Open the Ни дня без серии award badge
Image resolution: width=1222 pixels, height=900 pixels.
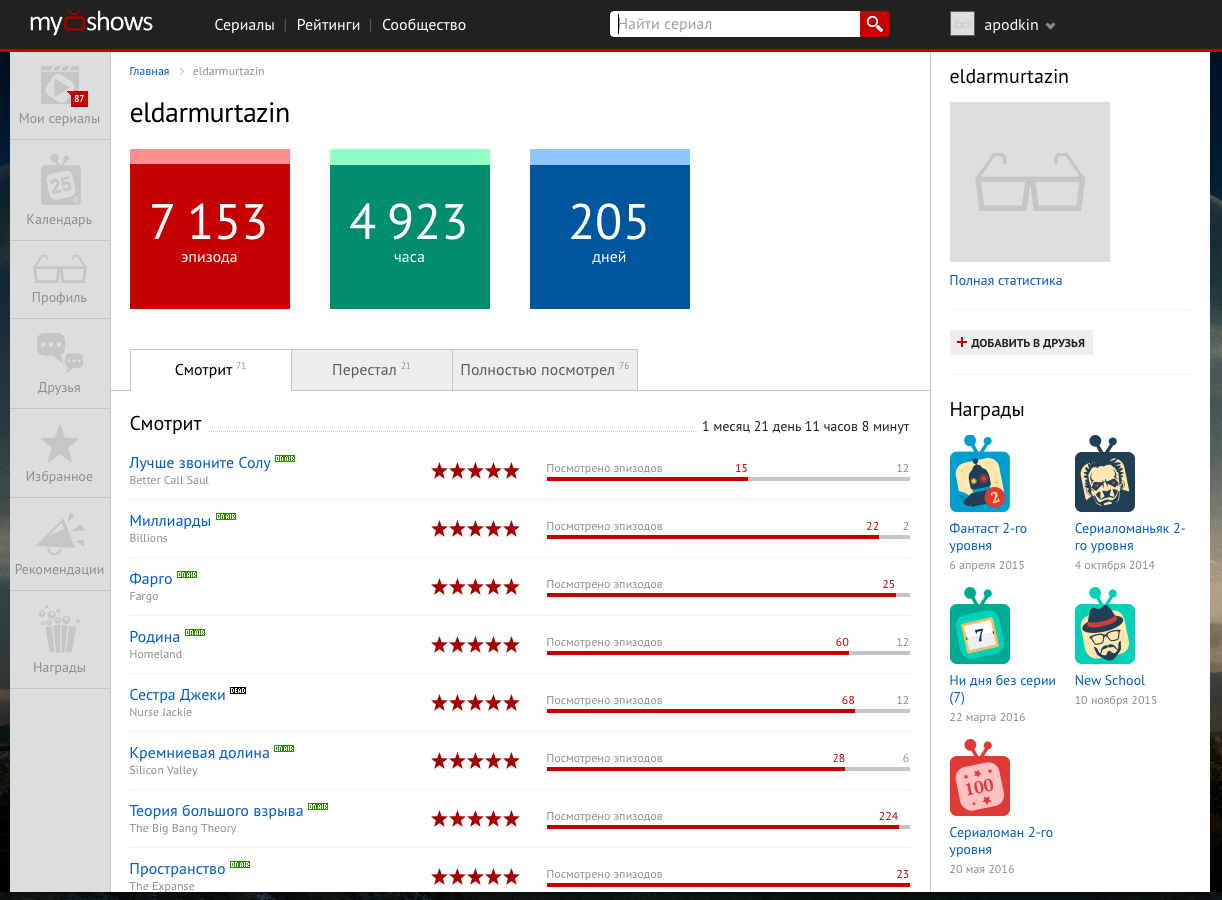click(979, 627)
